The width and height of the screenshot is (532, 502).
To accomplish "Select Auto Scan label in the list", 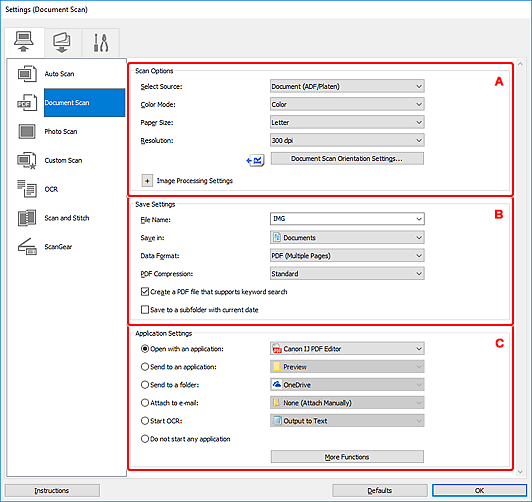I will point(59,74).
